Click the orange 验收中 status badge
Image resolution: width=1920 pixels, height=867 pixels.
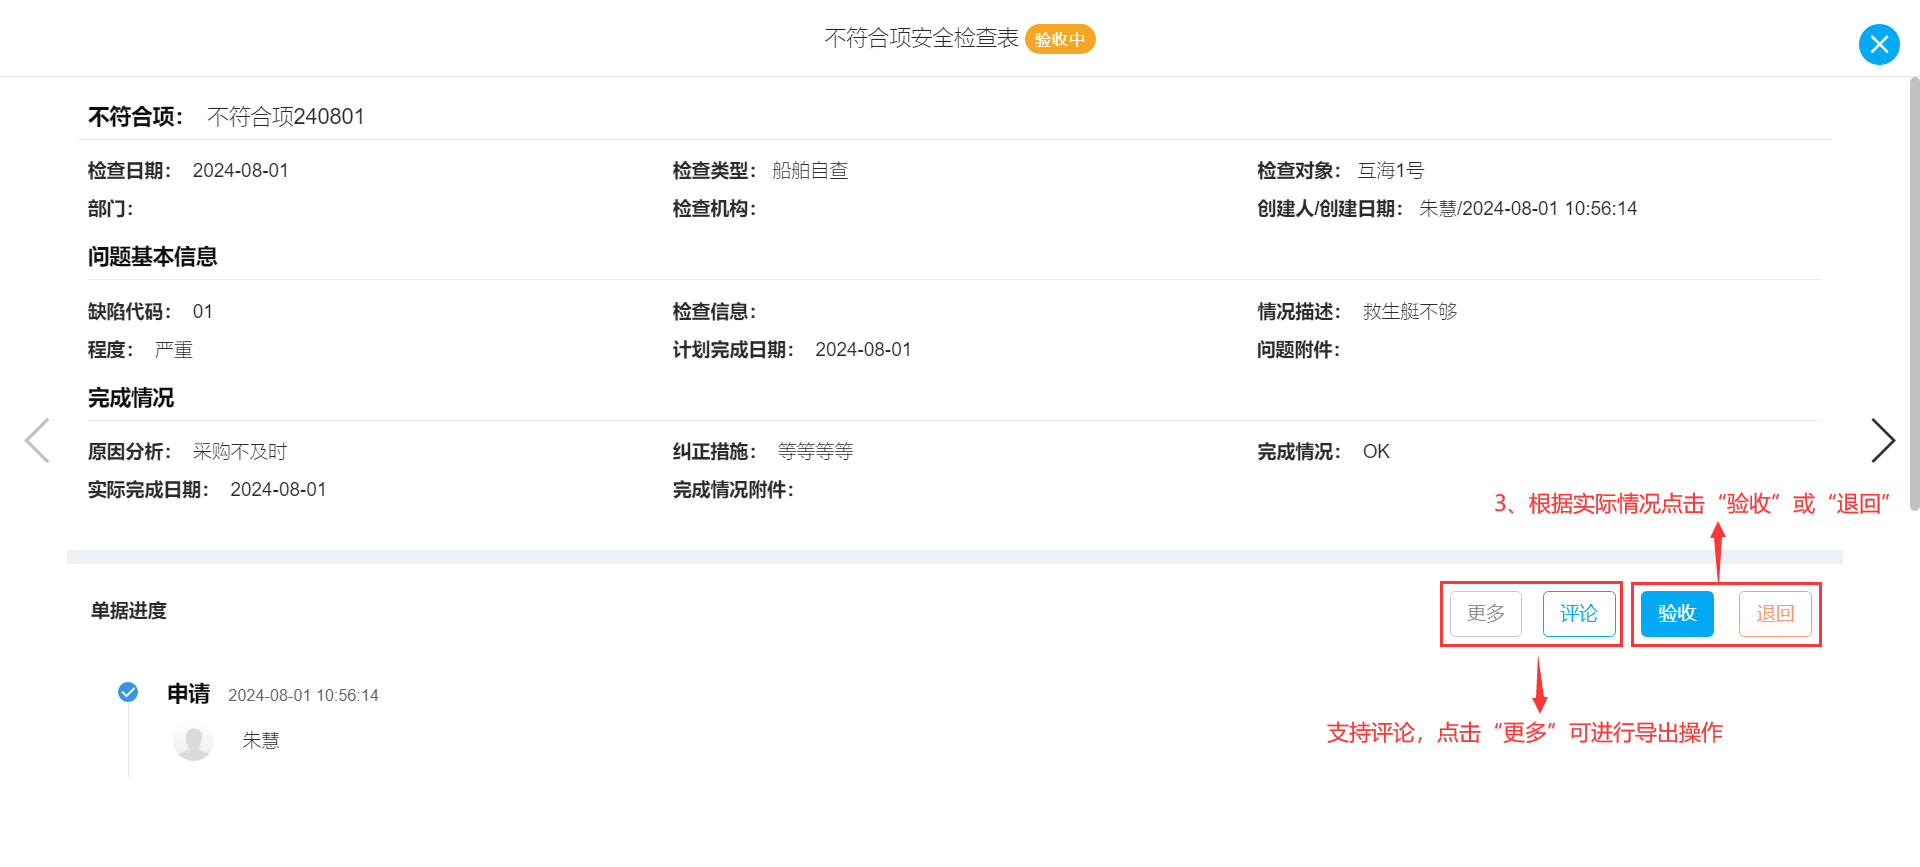coord(1060,39)
